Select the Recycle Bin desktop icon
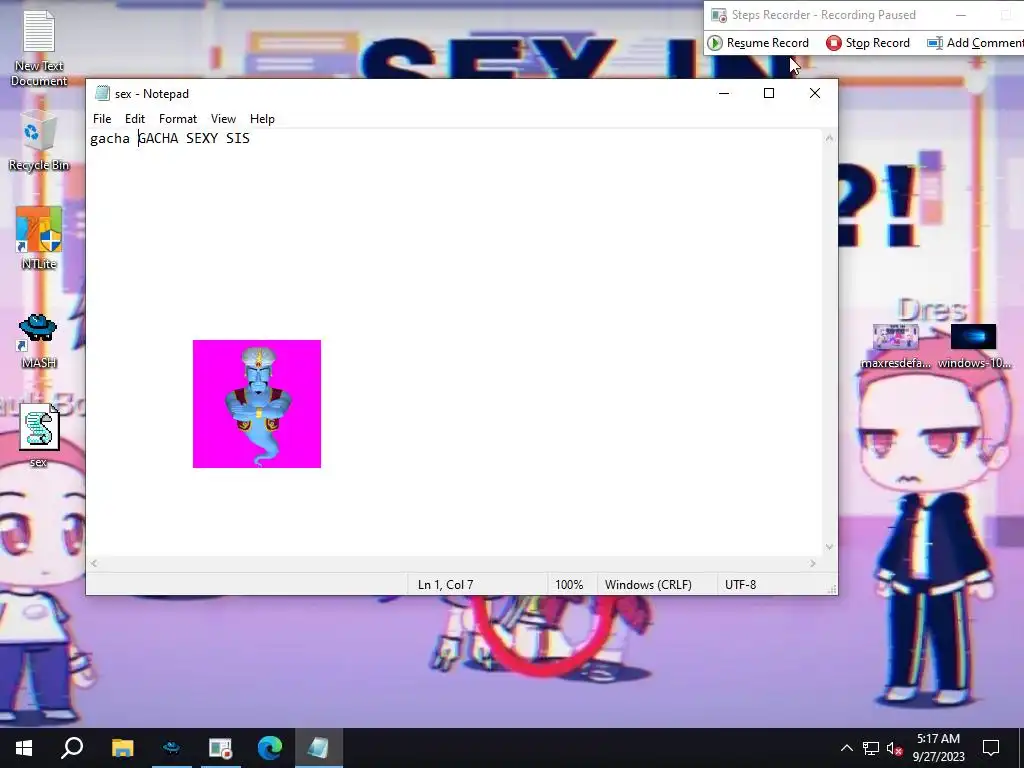The image size is (1024, 768). [x=39, y=141]
